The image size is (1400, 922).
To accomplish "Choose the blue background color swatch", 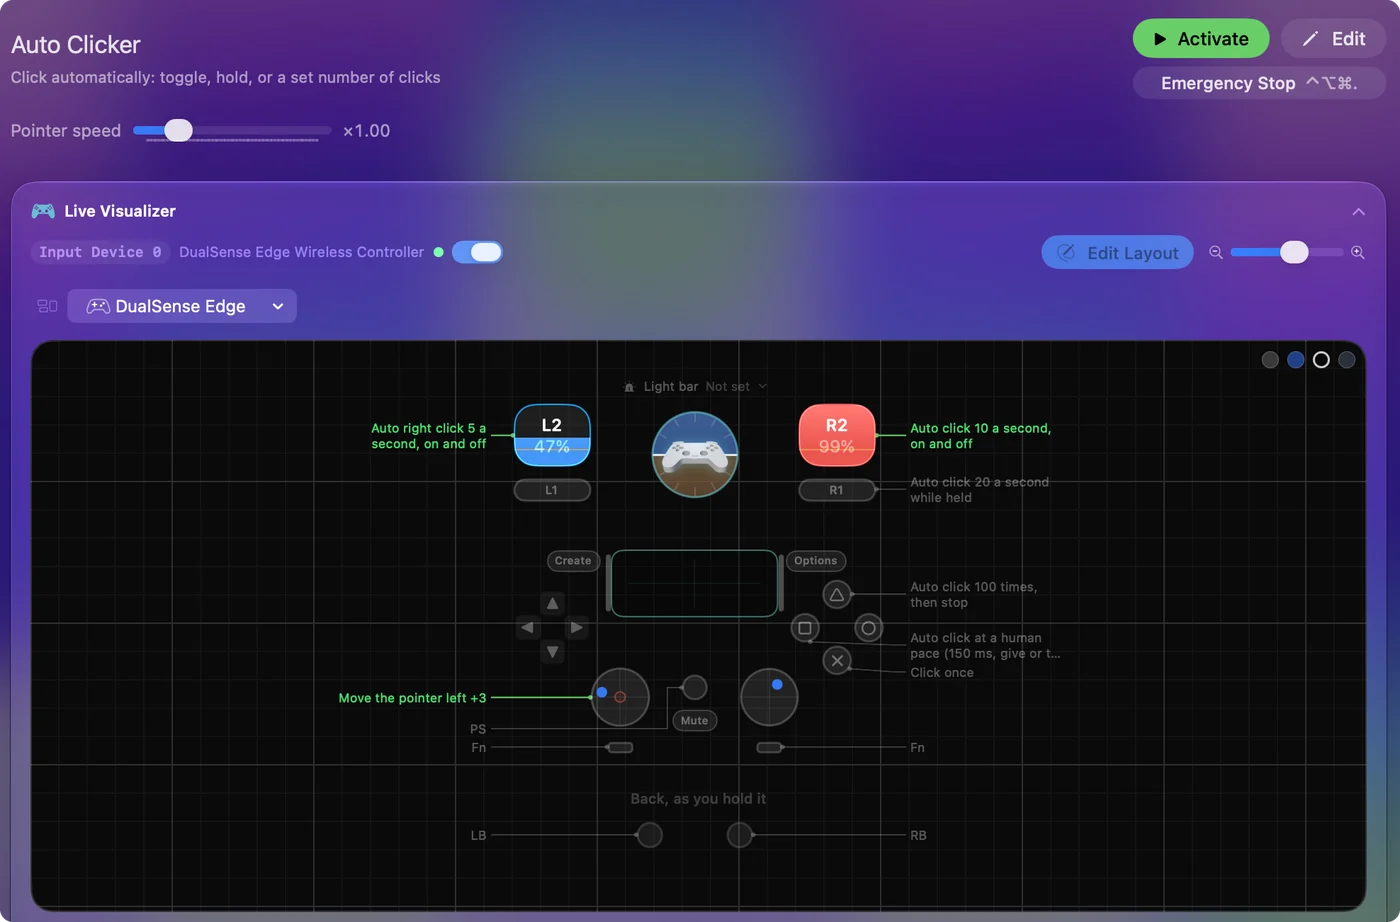I will point(1296,360).
